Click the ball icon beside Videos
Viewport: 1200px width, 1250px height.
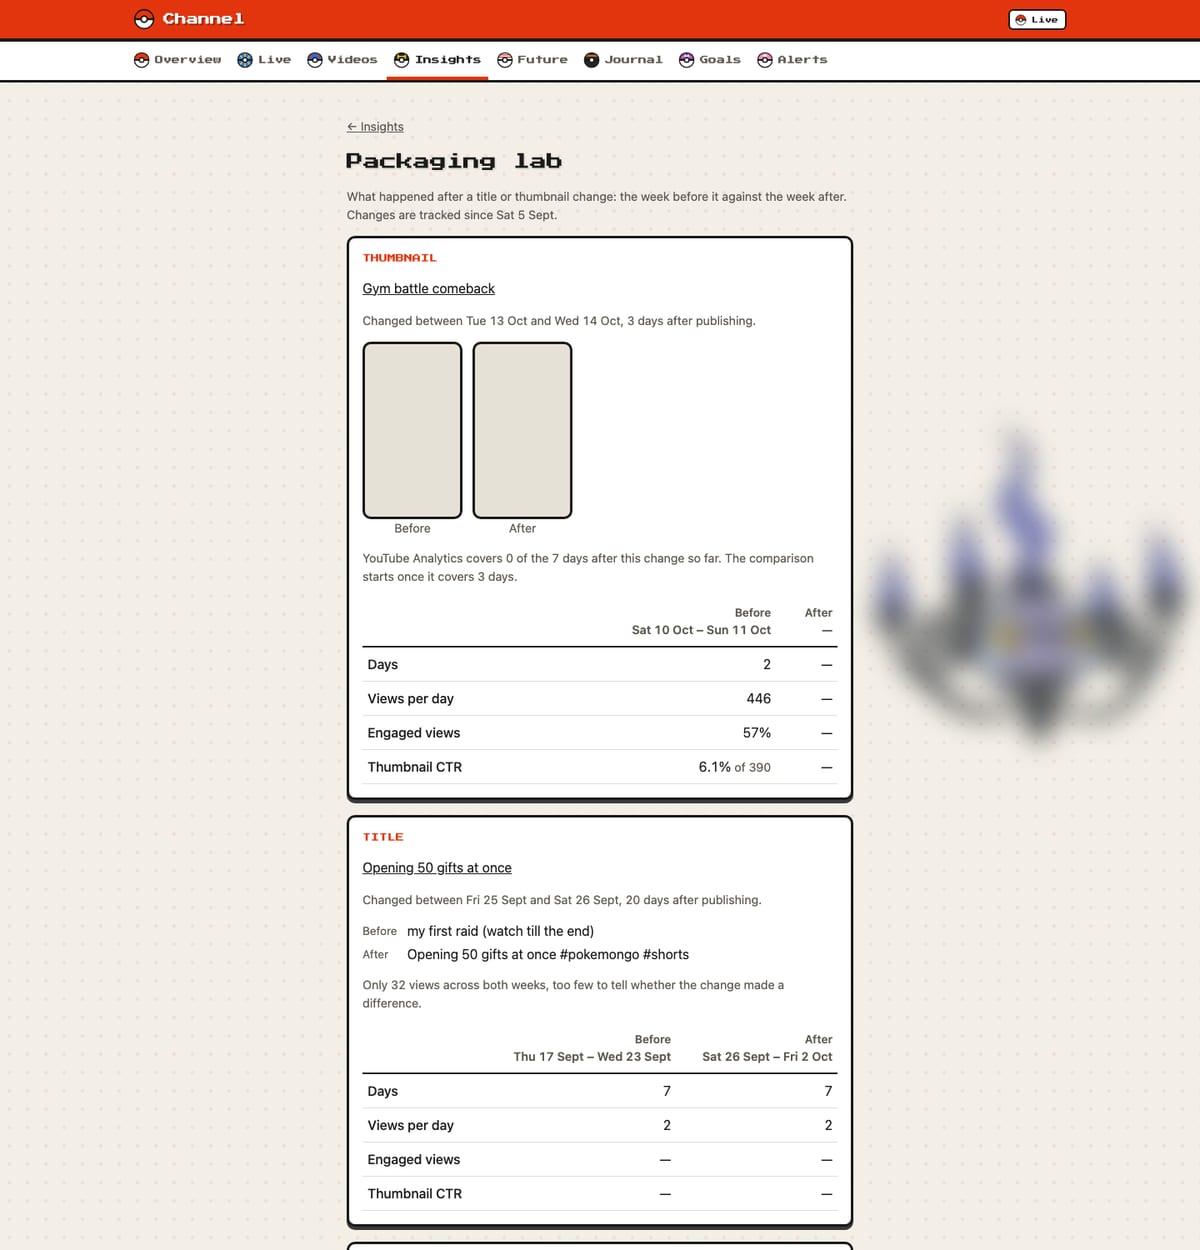point(315,60)
